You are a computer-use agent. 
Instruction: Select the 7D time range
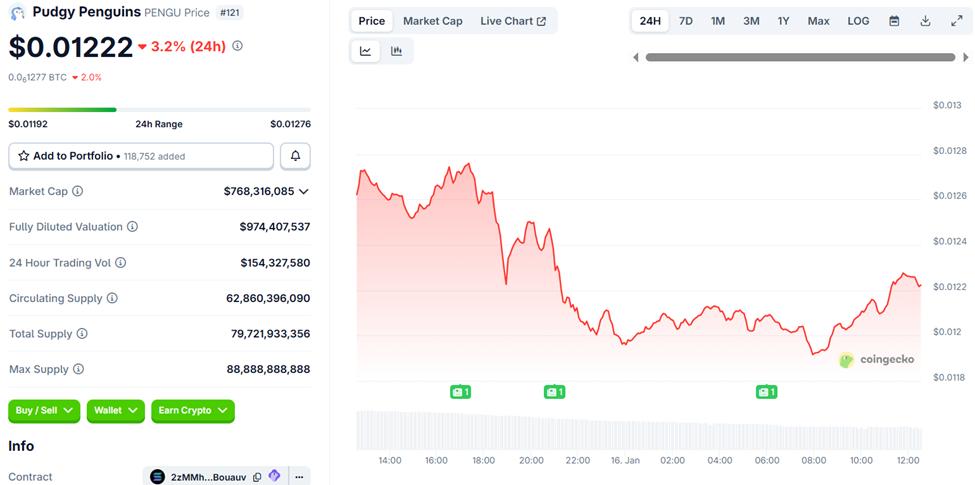tap(686, 21)
